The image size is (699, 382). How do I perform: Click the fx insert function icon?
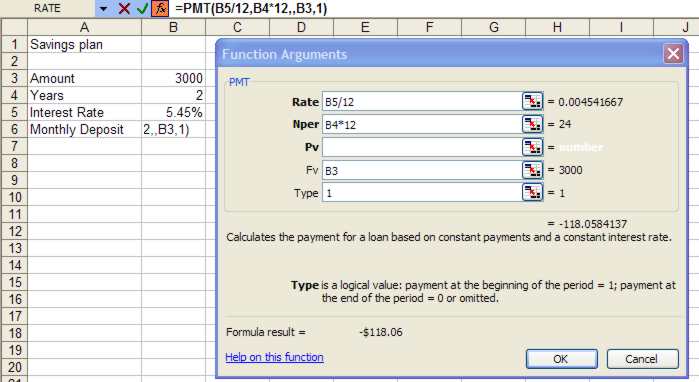click(x=160, y=8)
